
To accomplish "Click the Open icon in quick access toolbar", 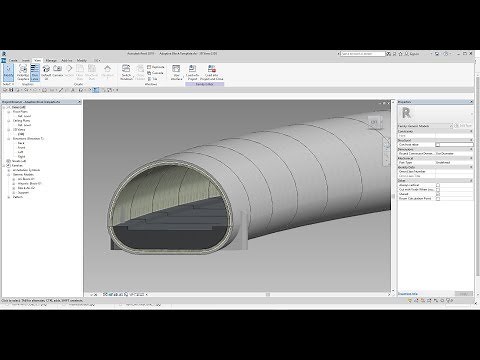I will 5,90.
